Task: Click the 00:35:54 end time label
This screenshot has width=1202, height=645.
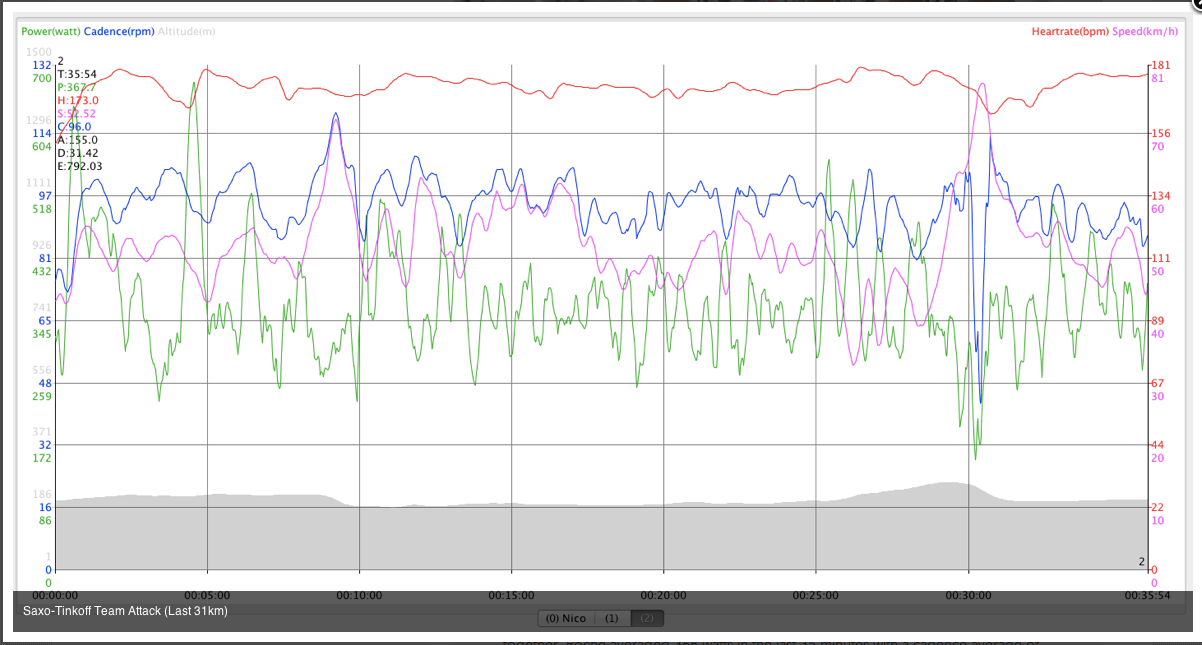Action: tap(1146, 595)
